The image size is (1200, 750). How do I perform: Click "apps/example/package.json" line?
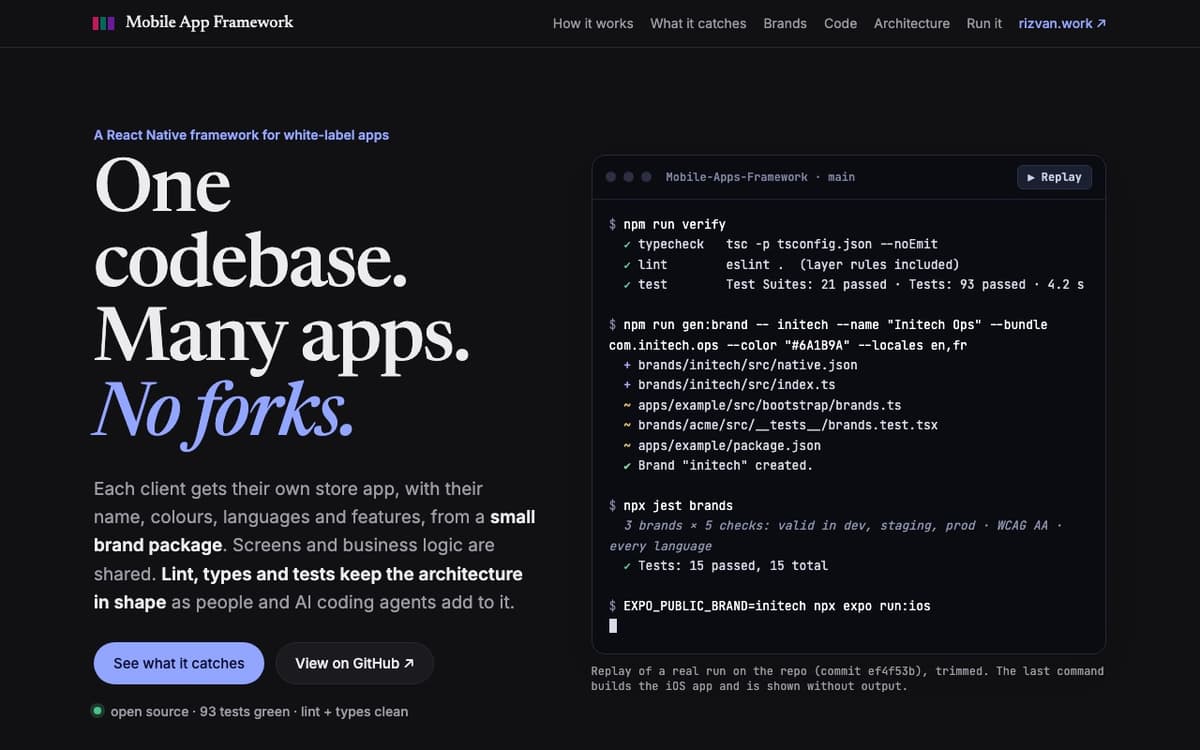tap(722, 445)
